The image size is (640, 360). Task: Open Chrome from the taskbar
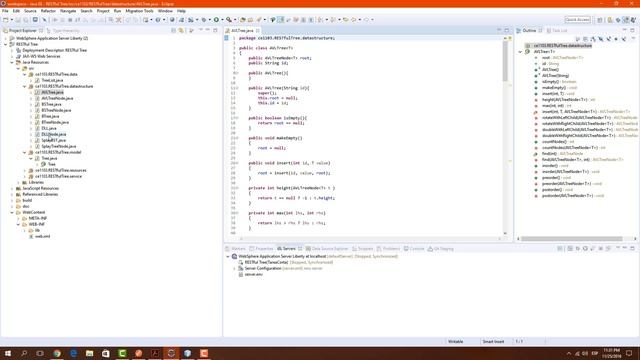pyautogui.click(x=57, y=353)
